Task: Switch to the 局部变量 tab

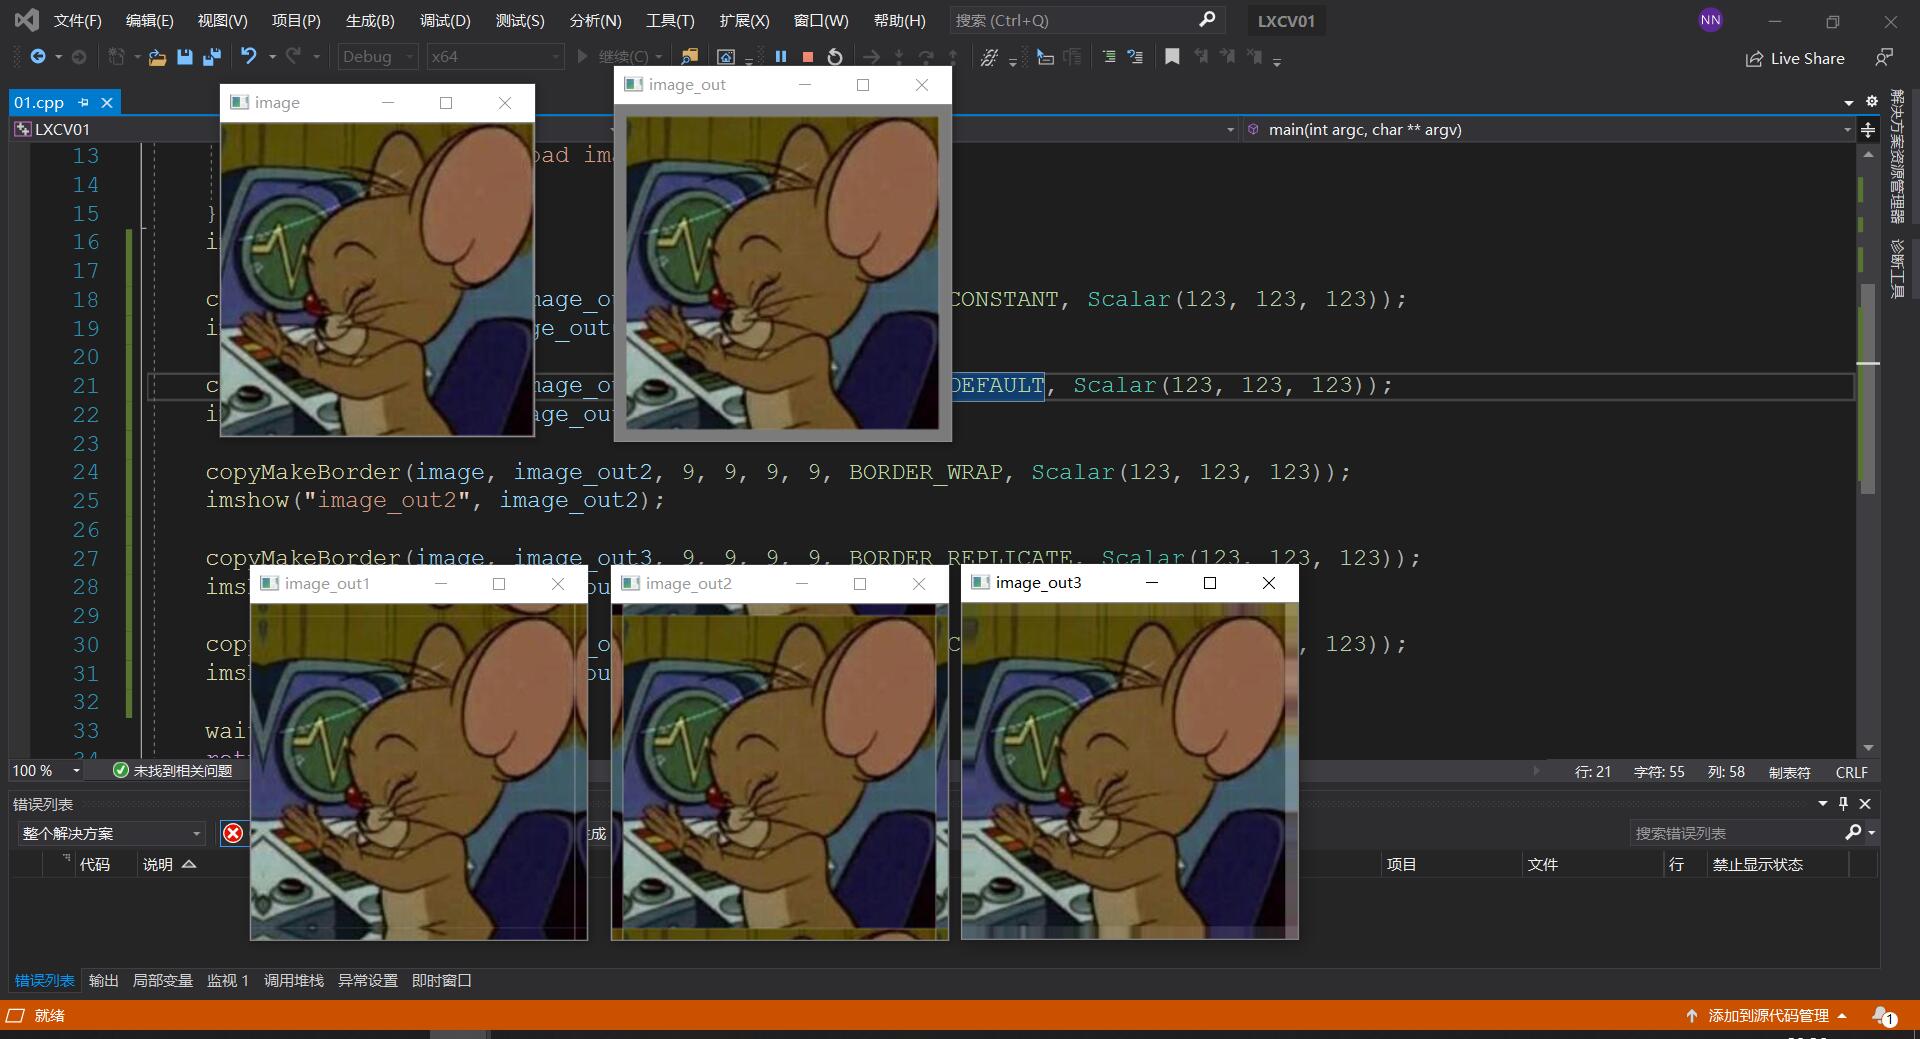Action: tap(162, 980)
